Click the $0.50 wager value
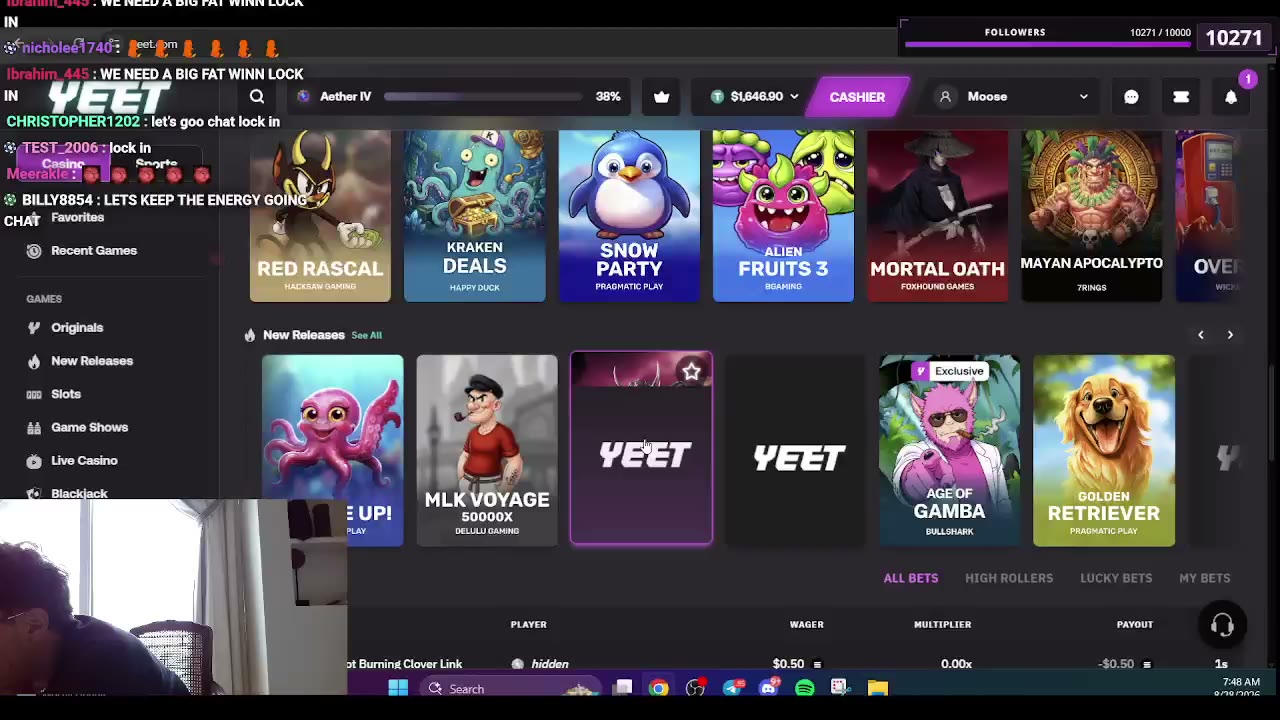Screen dimensions: 1280x720 [x=788, y=664]
